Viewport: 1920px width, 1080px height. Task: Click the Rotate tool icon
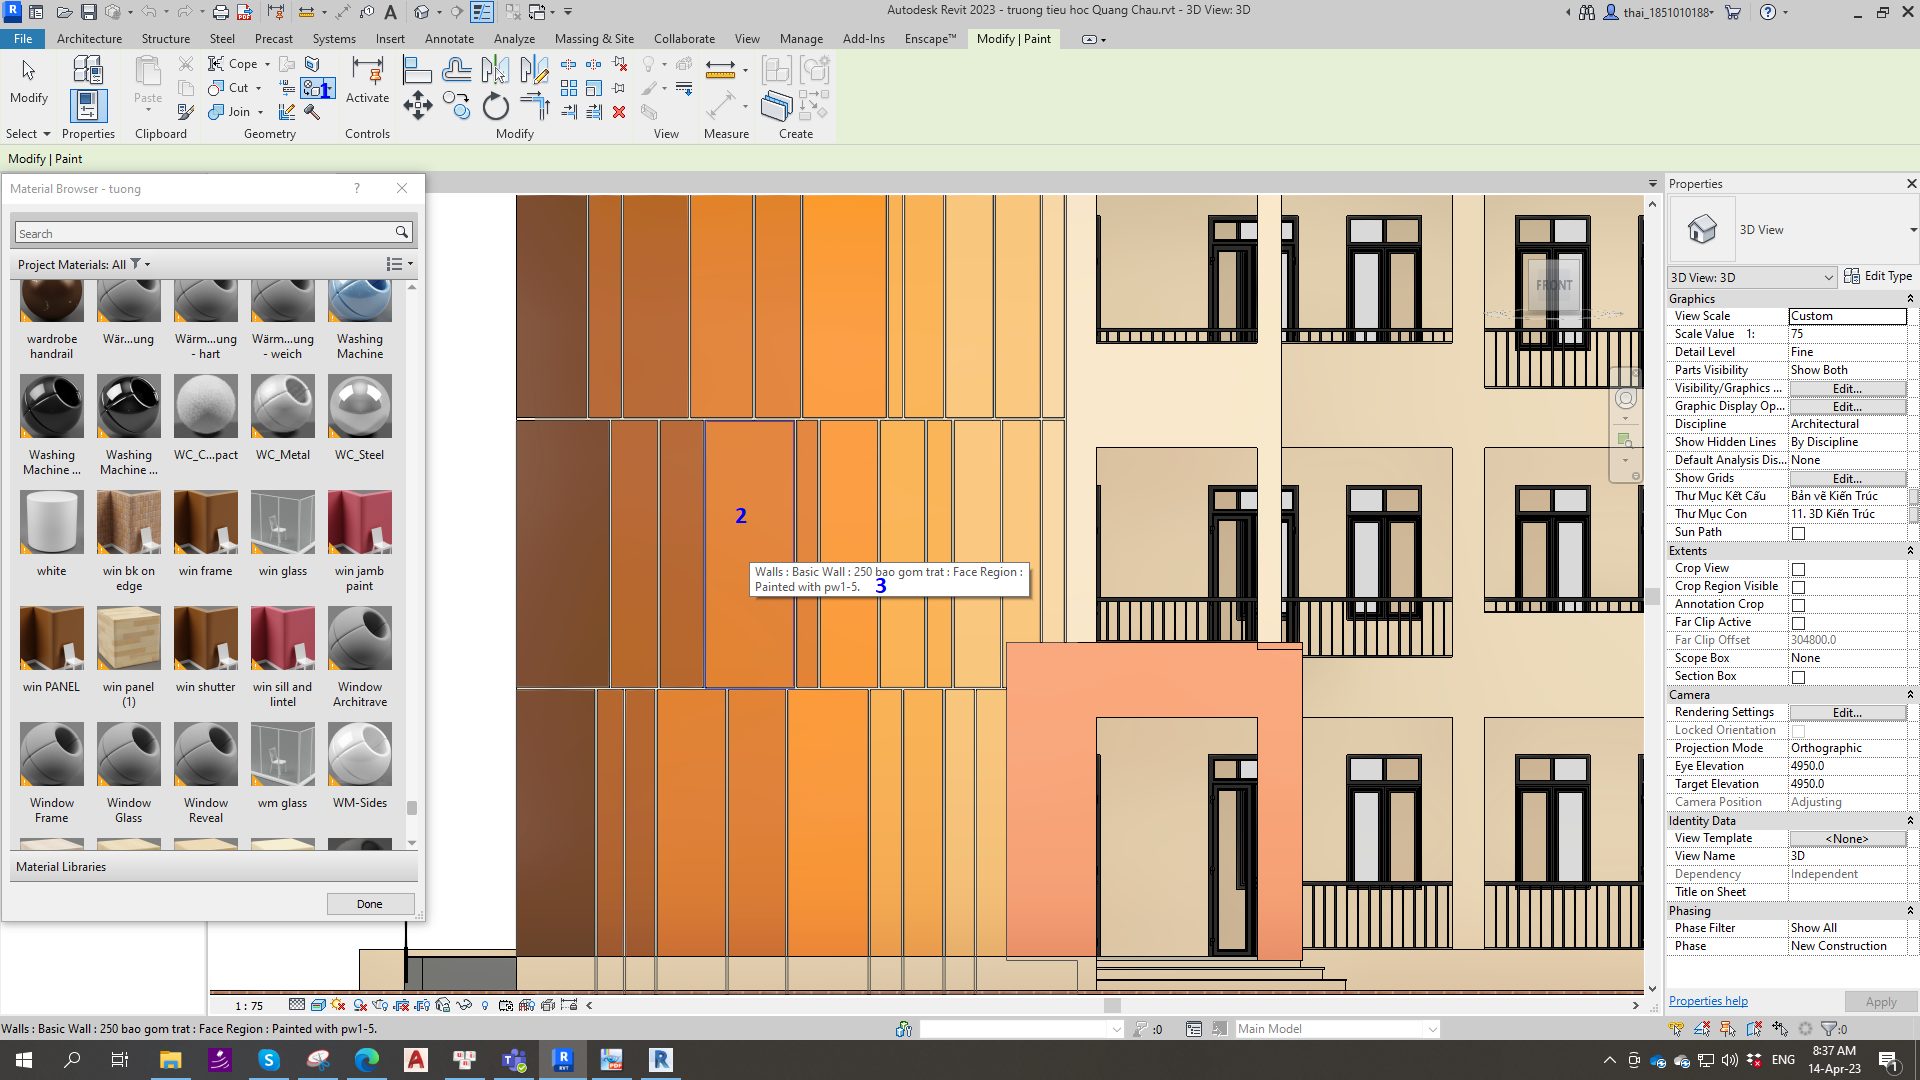point(496,106)
